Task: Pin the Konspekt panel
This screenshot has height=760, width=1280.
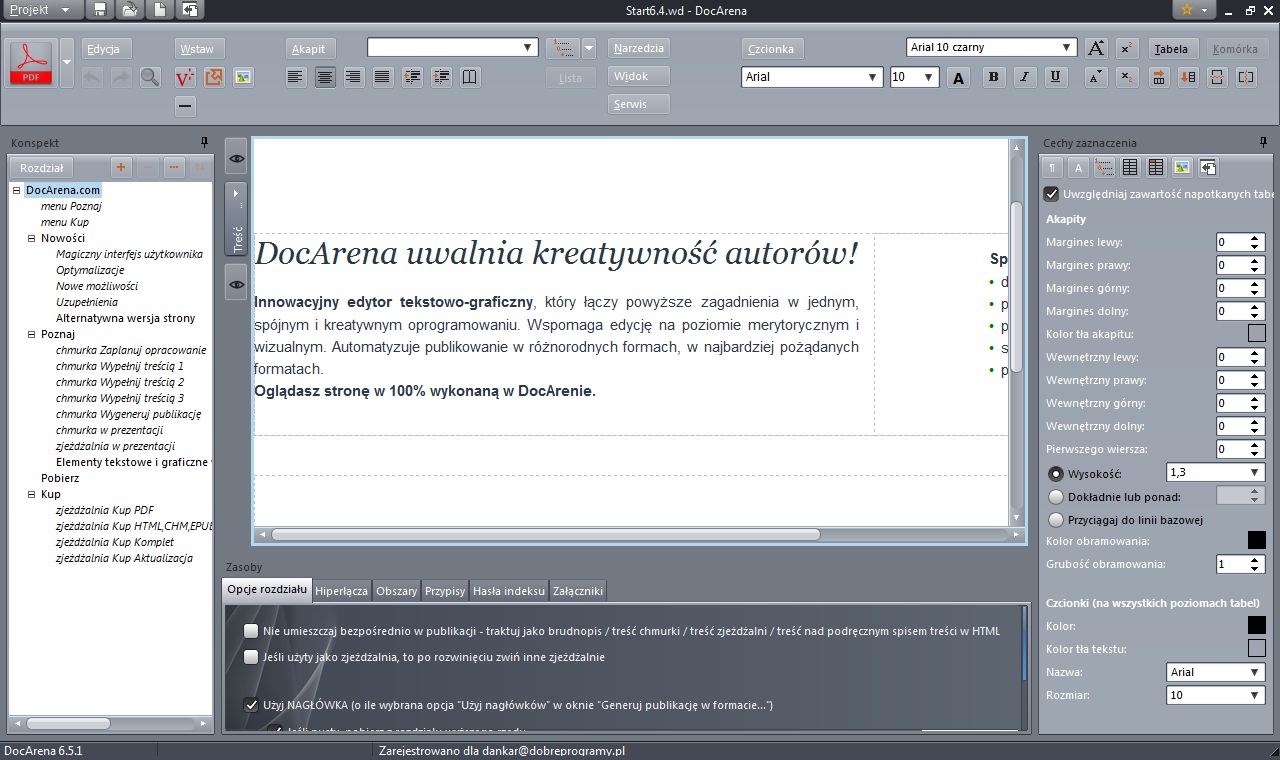Action: [204, 143]
